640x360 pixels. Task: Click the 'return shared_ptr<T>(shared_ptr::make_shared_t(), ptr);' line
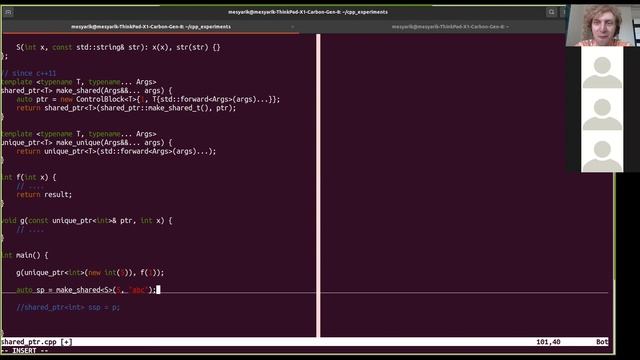click(126, 108)
